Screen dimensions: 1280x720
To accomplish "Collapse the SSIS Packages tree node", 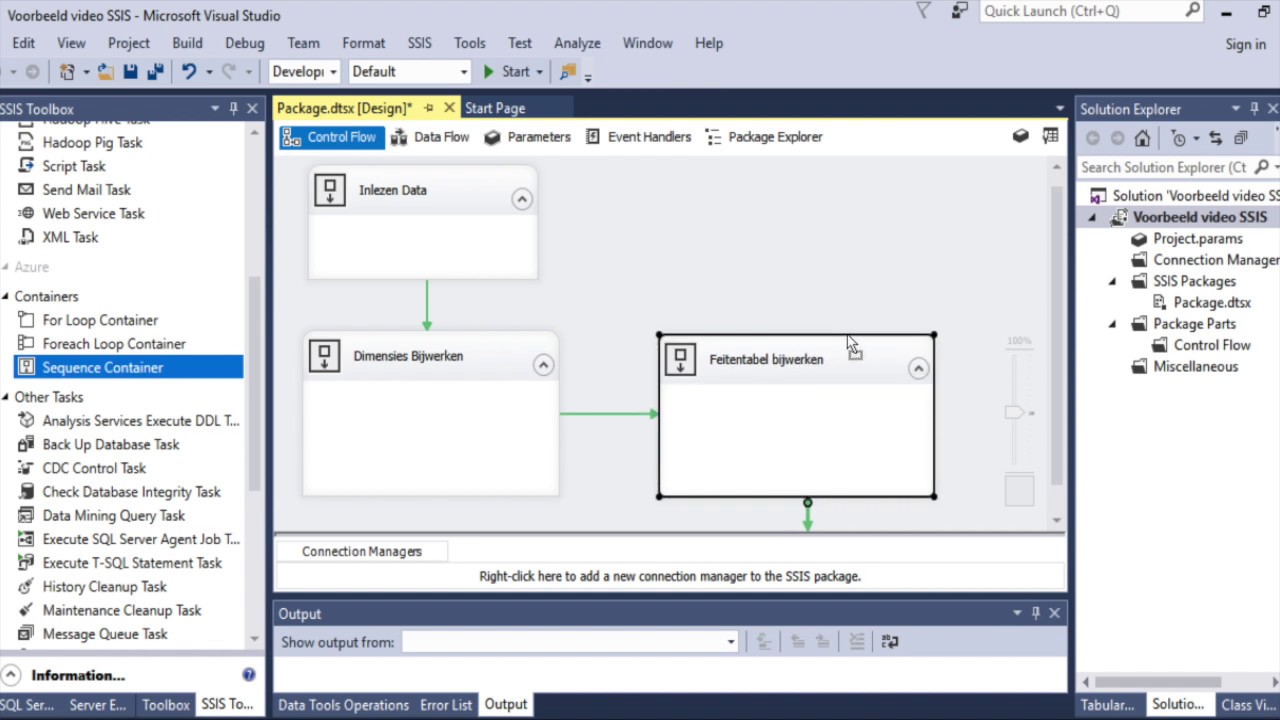I will 1112,282.
